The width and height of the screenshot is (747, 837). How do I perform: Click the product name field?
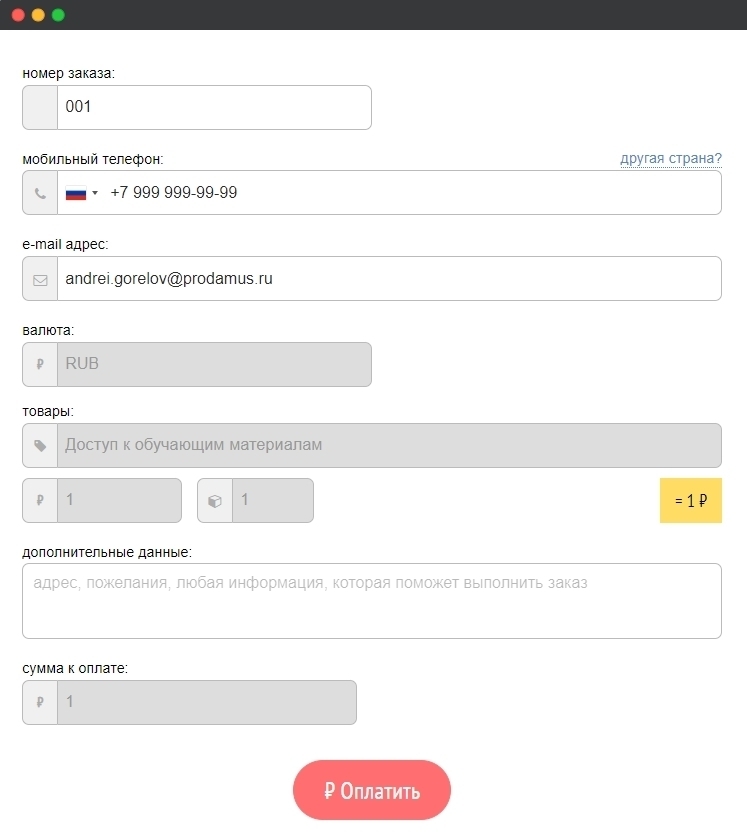(388, 446)
